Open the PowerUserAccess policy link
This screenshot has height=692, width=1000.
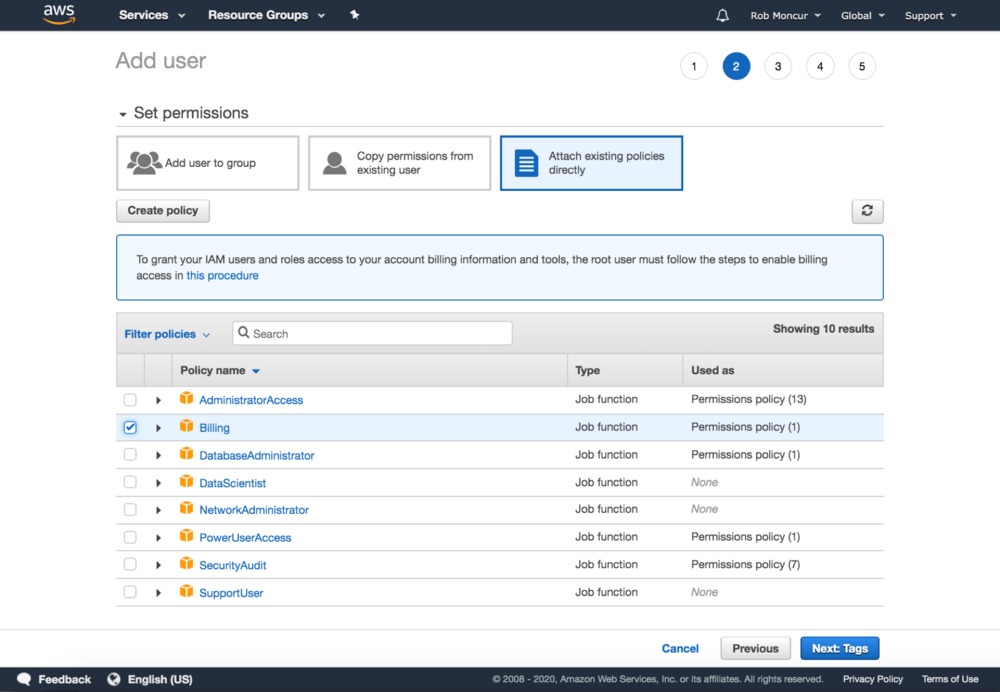[x=245, y=538]
